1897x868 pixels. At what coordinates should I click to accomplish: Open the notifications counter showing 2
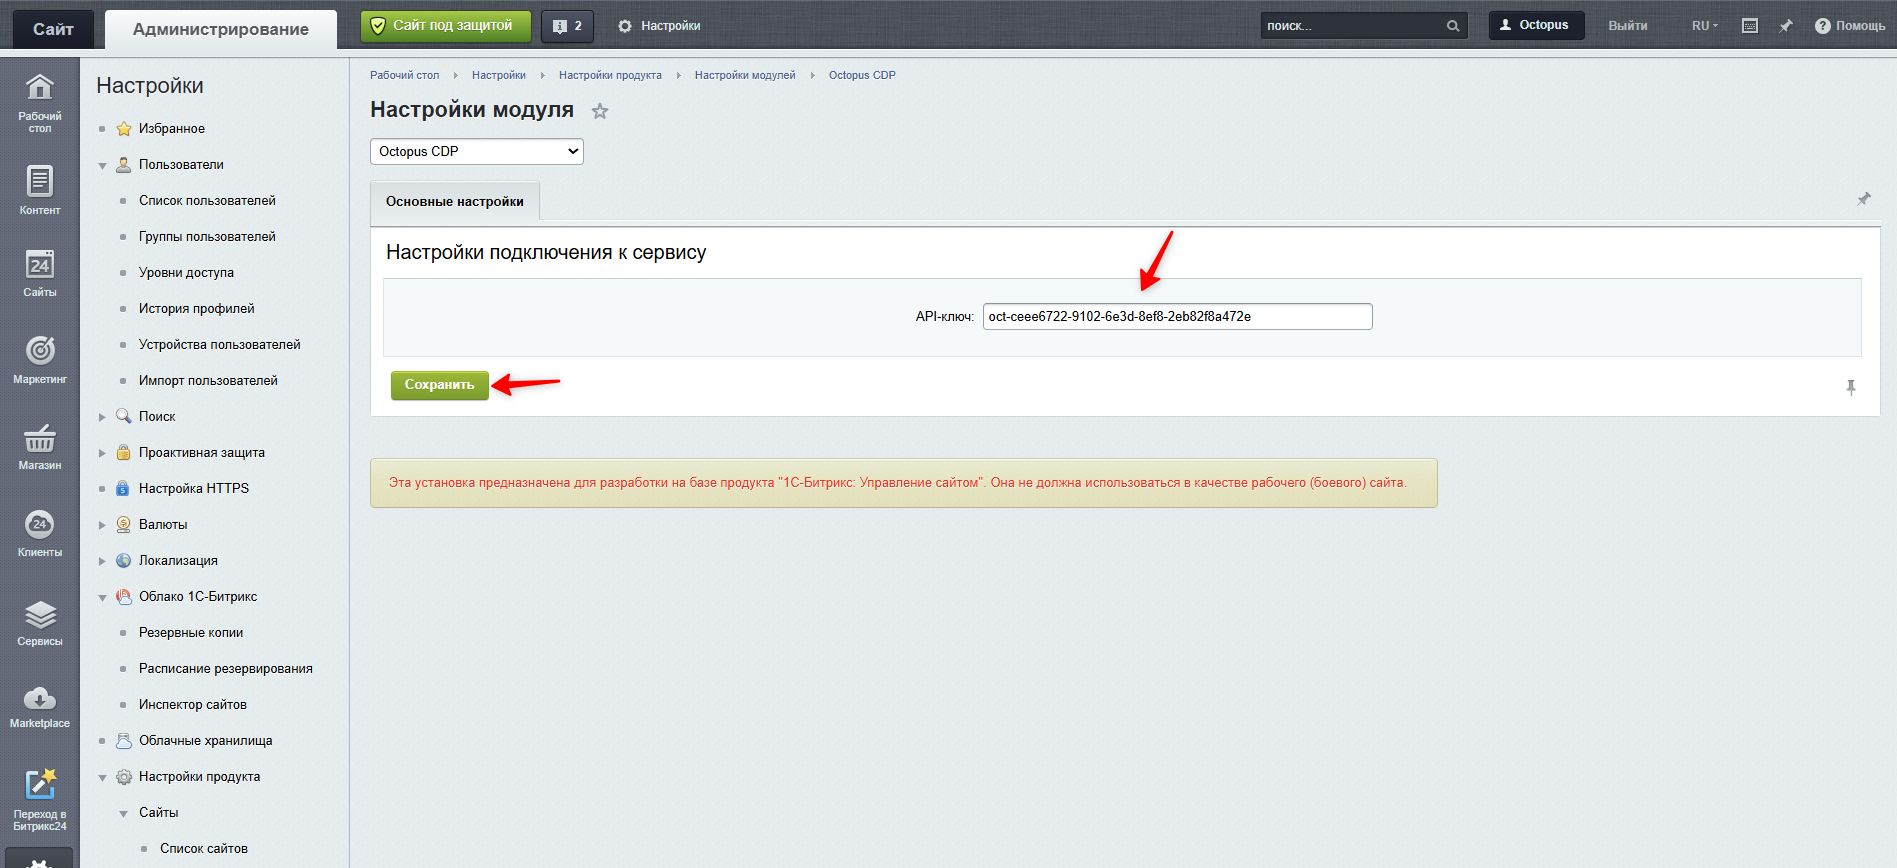pyautogui.click(x=567, y=26)
